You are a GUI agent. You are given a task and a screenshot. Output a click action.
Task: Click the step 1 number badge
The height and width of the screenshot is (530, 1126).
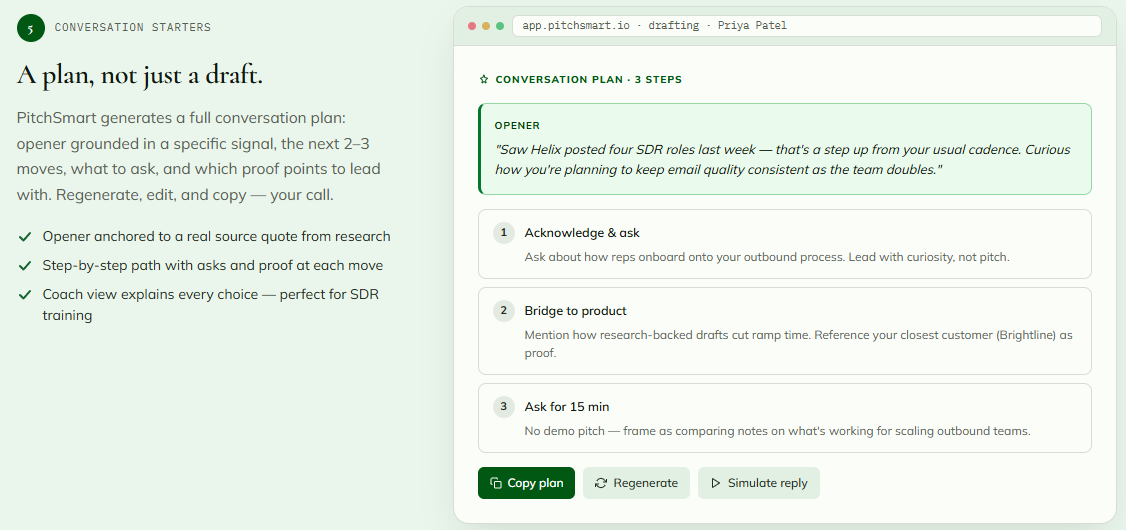pyautogui.click(x=503, y=233)
